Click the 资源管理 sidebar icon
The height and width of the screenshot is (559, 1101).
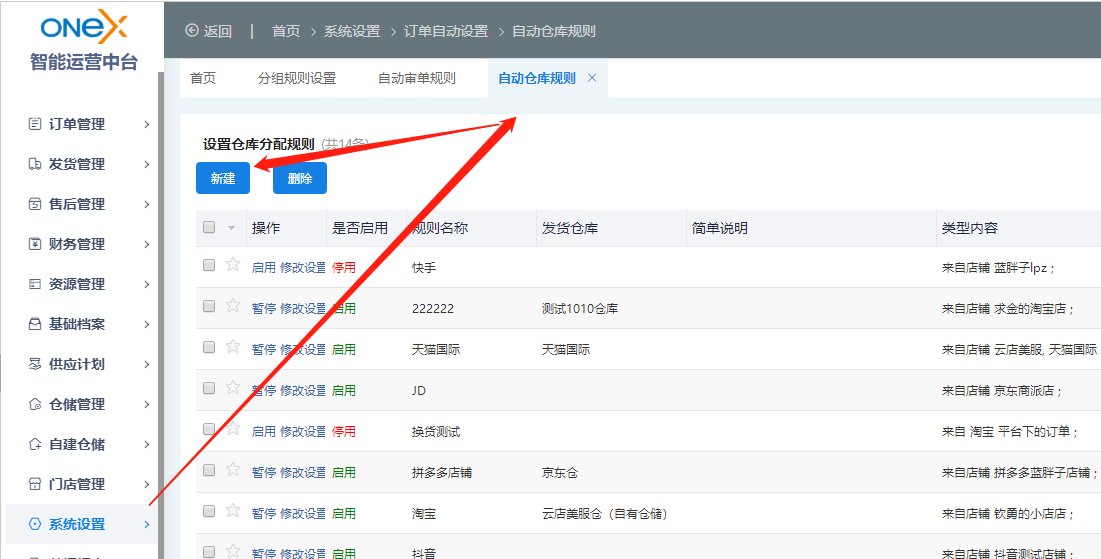click(x=34, y=284)
